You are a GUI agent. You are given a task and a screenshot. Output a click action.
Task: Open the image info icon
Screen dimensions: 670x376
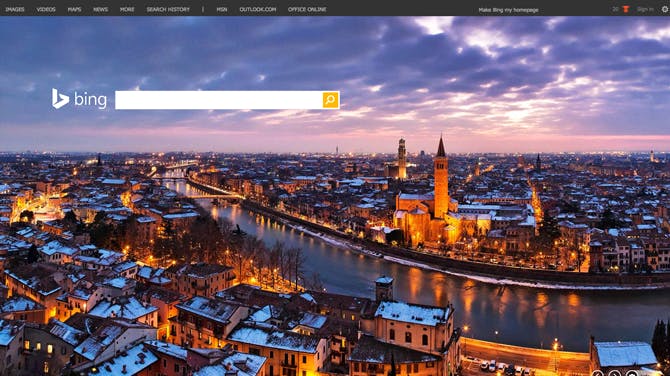click(x=632, y=374)
